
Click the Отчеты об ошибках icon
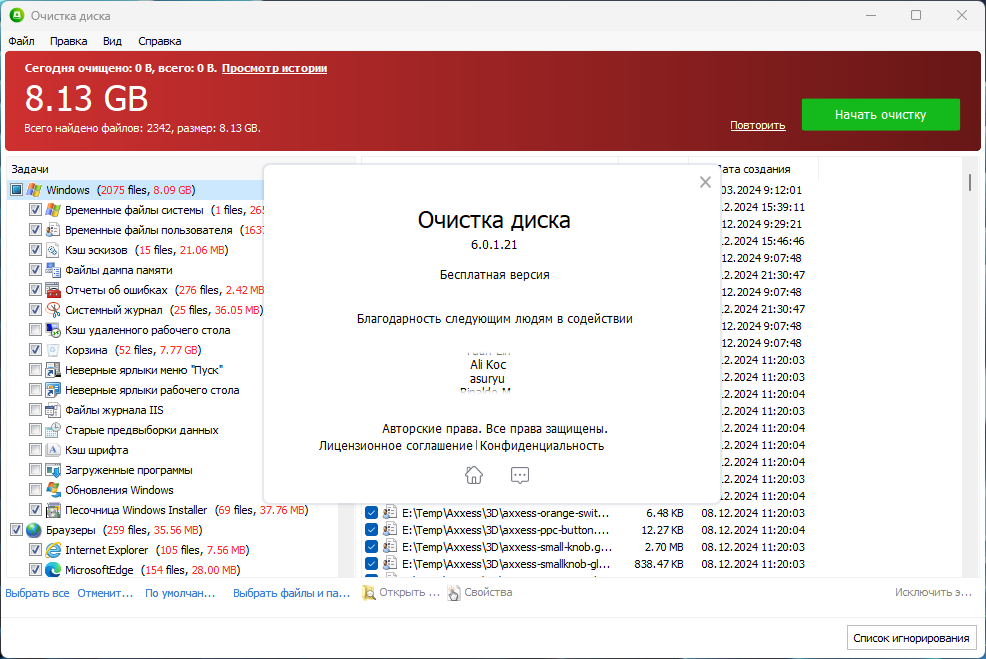tap(53, 290)
